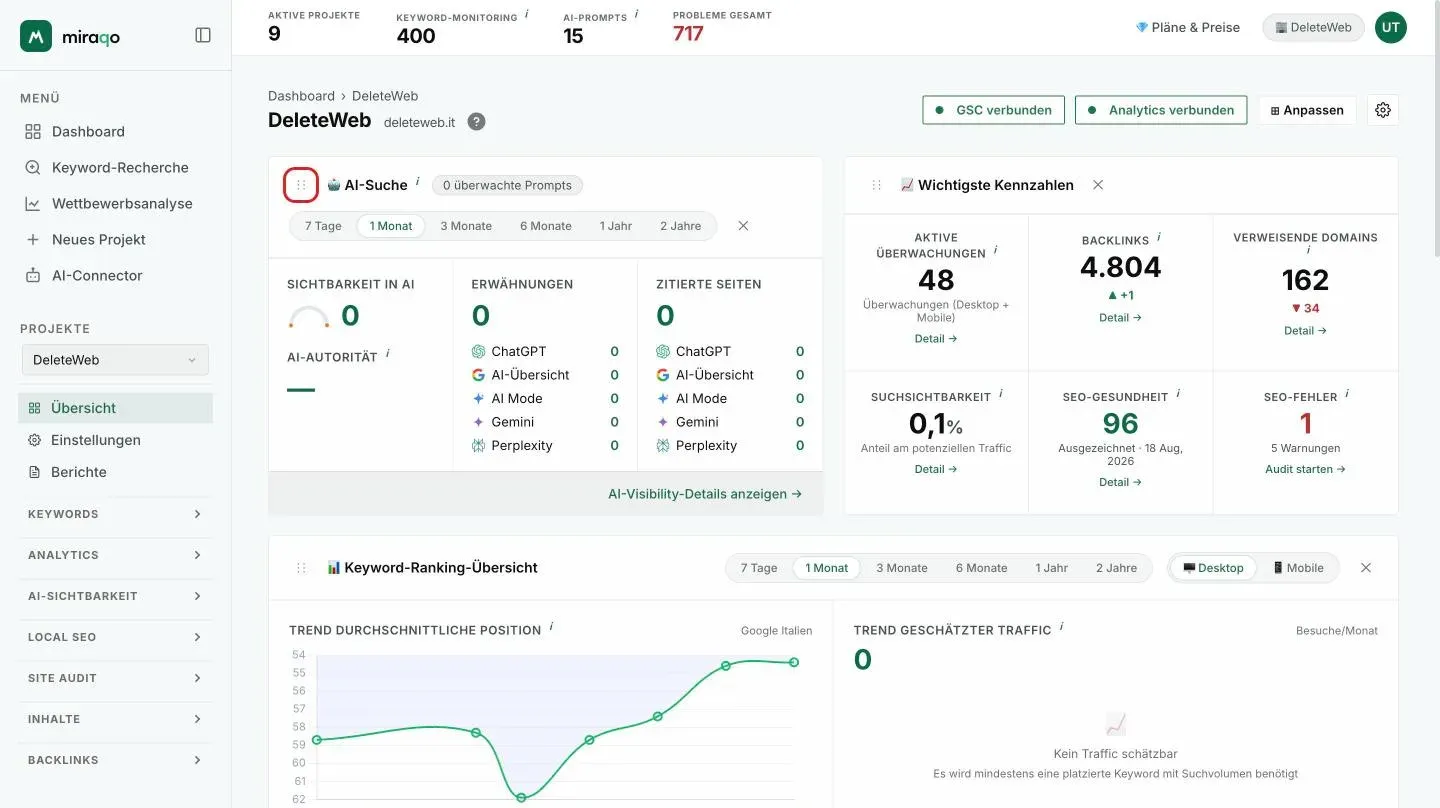The height and width of the screenshot is (808, 1440).
Task: Select 6 Monate in AI-Suche range
Action: (546, 226)
